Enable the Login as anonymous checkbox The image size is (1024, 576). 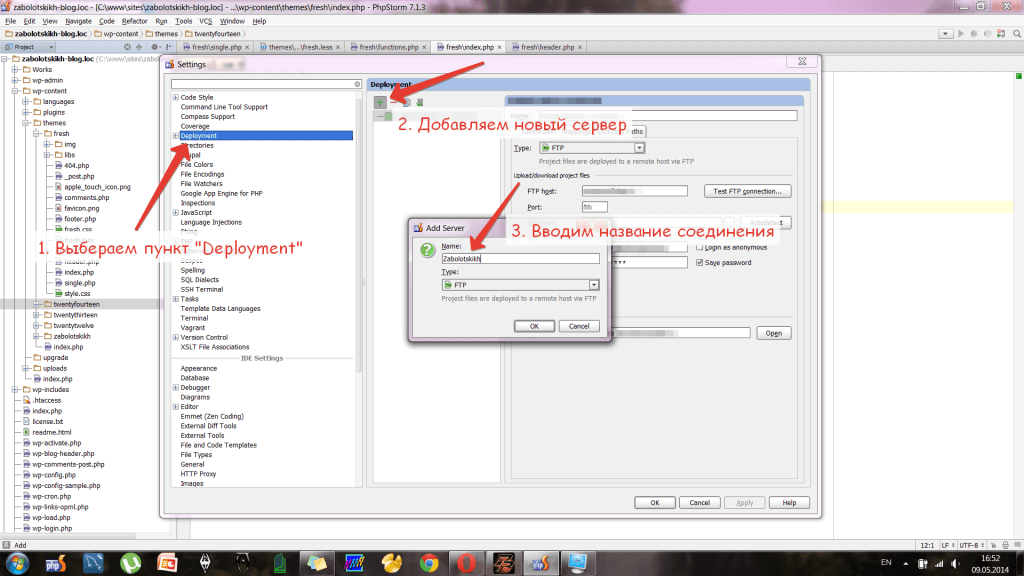699,248
